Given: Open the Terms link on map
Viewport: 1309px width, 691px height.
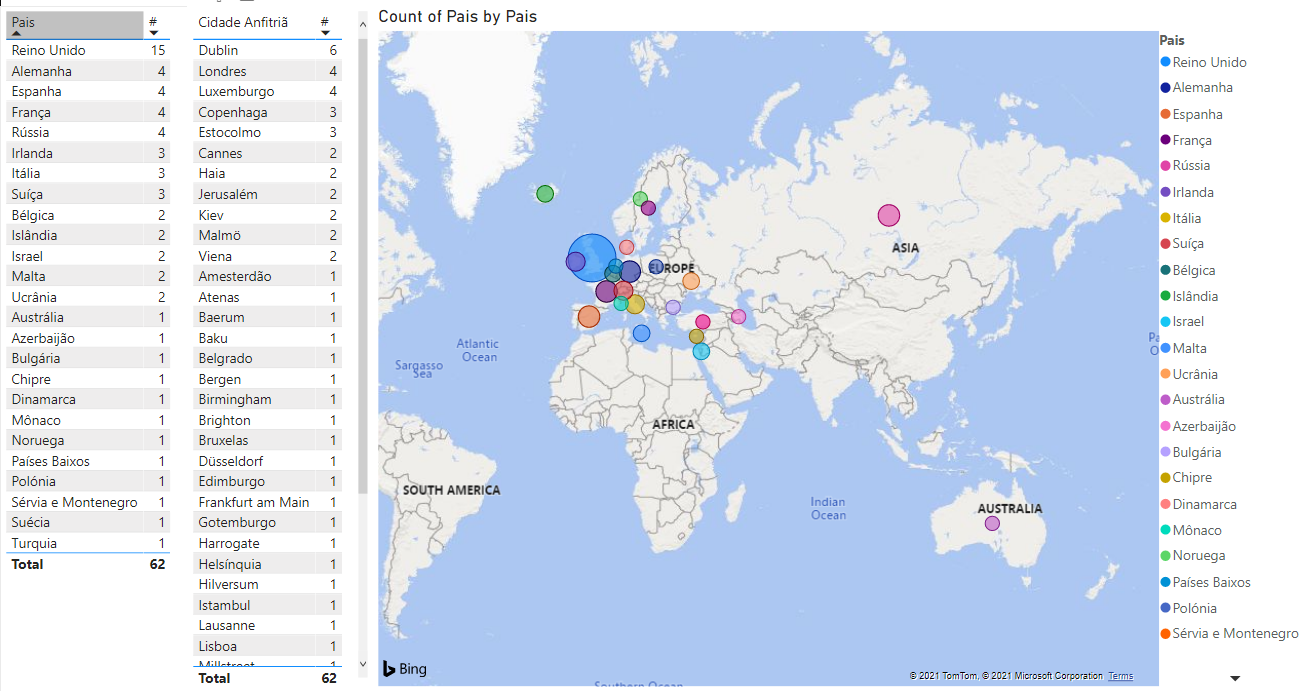Looking at the screenshot, I should tap(1121, 676).
